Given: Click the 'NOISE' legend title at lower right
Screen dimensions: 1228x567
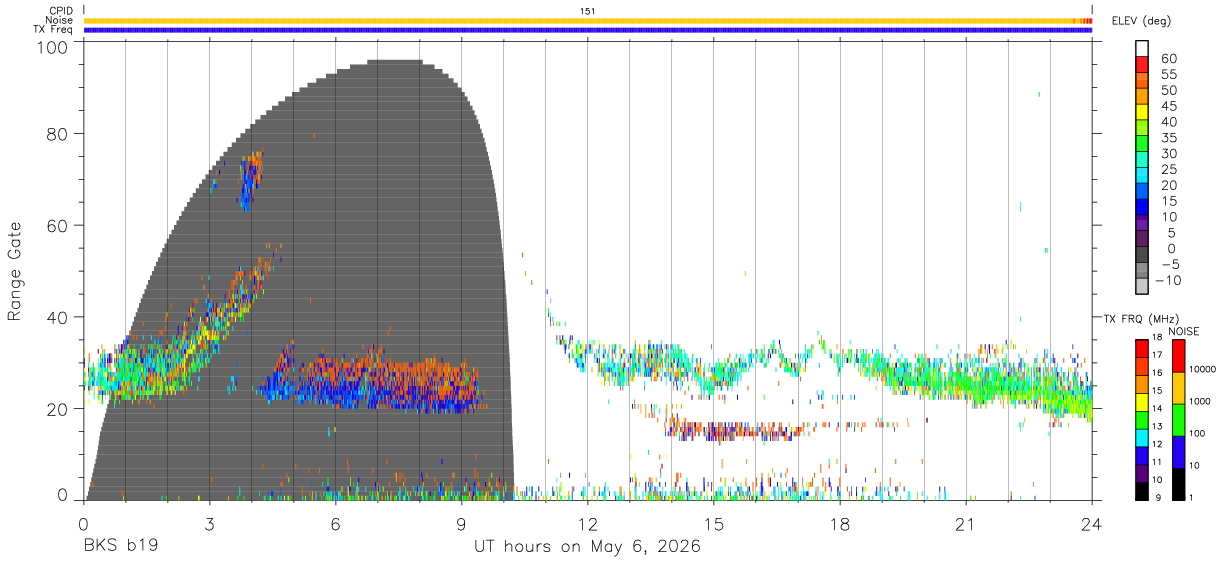Looking at the screenshot, I should tap(1184, 330).
